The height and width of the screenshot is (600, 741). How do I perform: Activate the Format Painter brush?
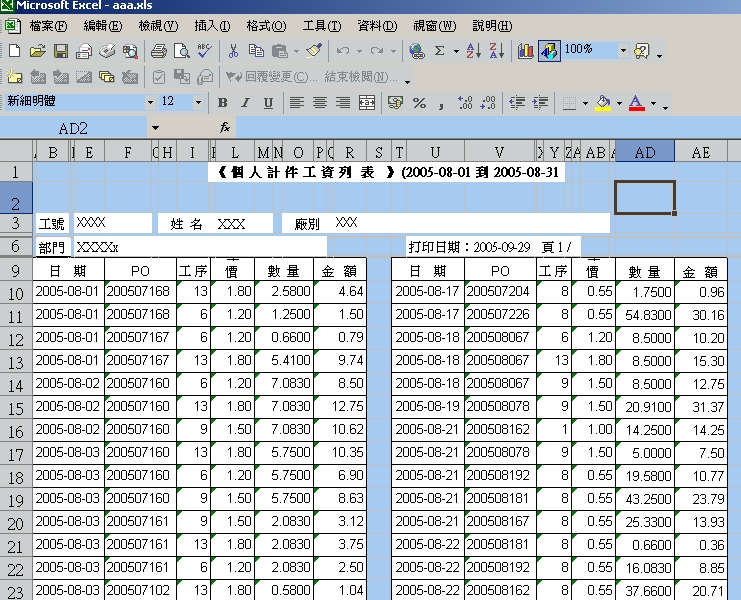[314, 51]
